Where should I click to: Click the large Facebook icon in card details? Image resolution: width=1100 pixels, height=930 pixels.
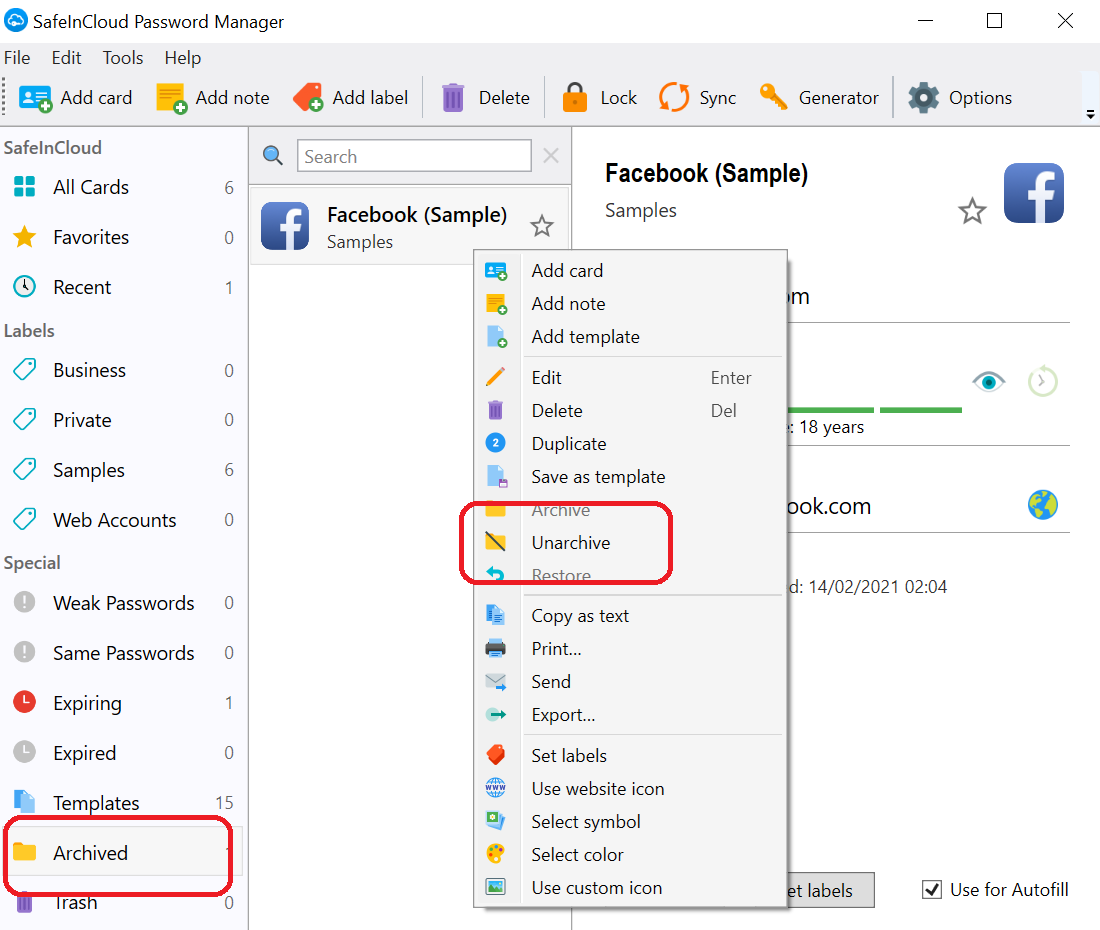[1033, 193]
